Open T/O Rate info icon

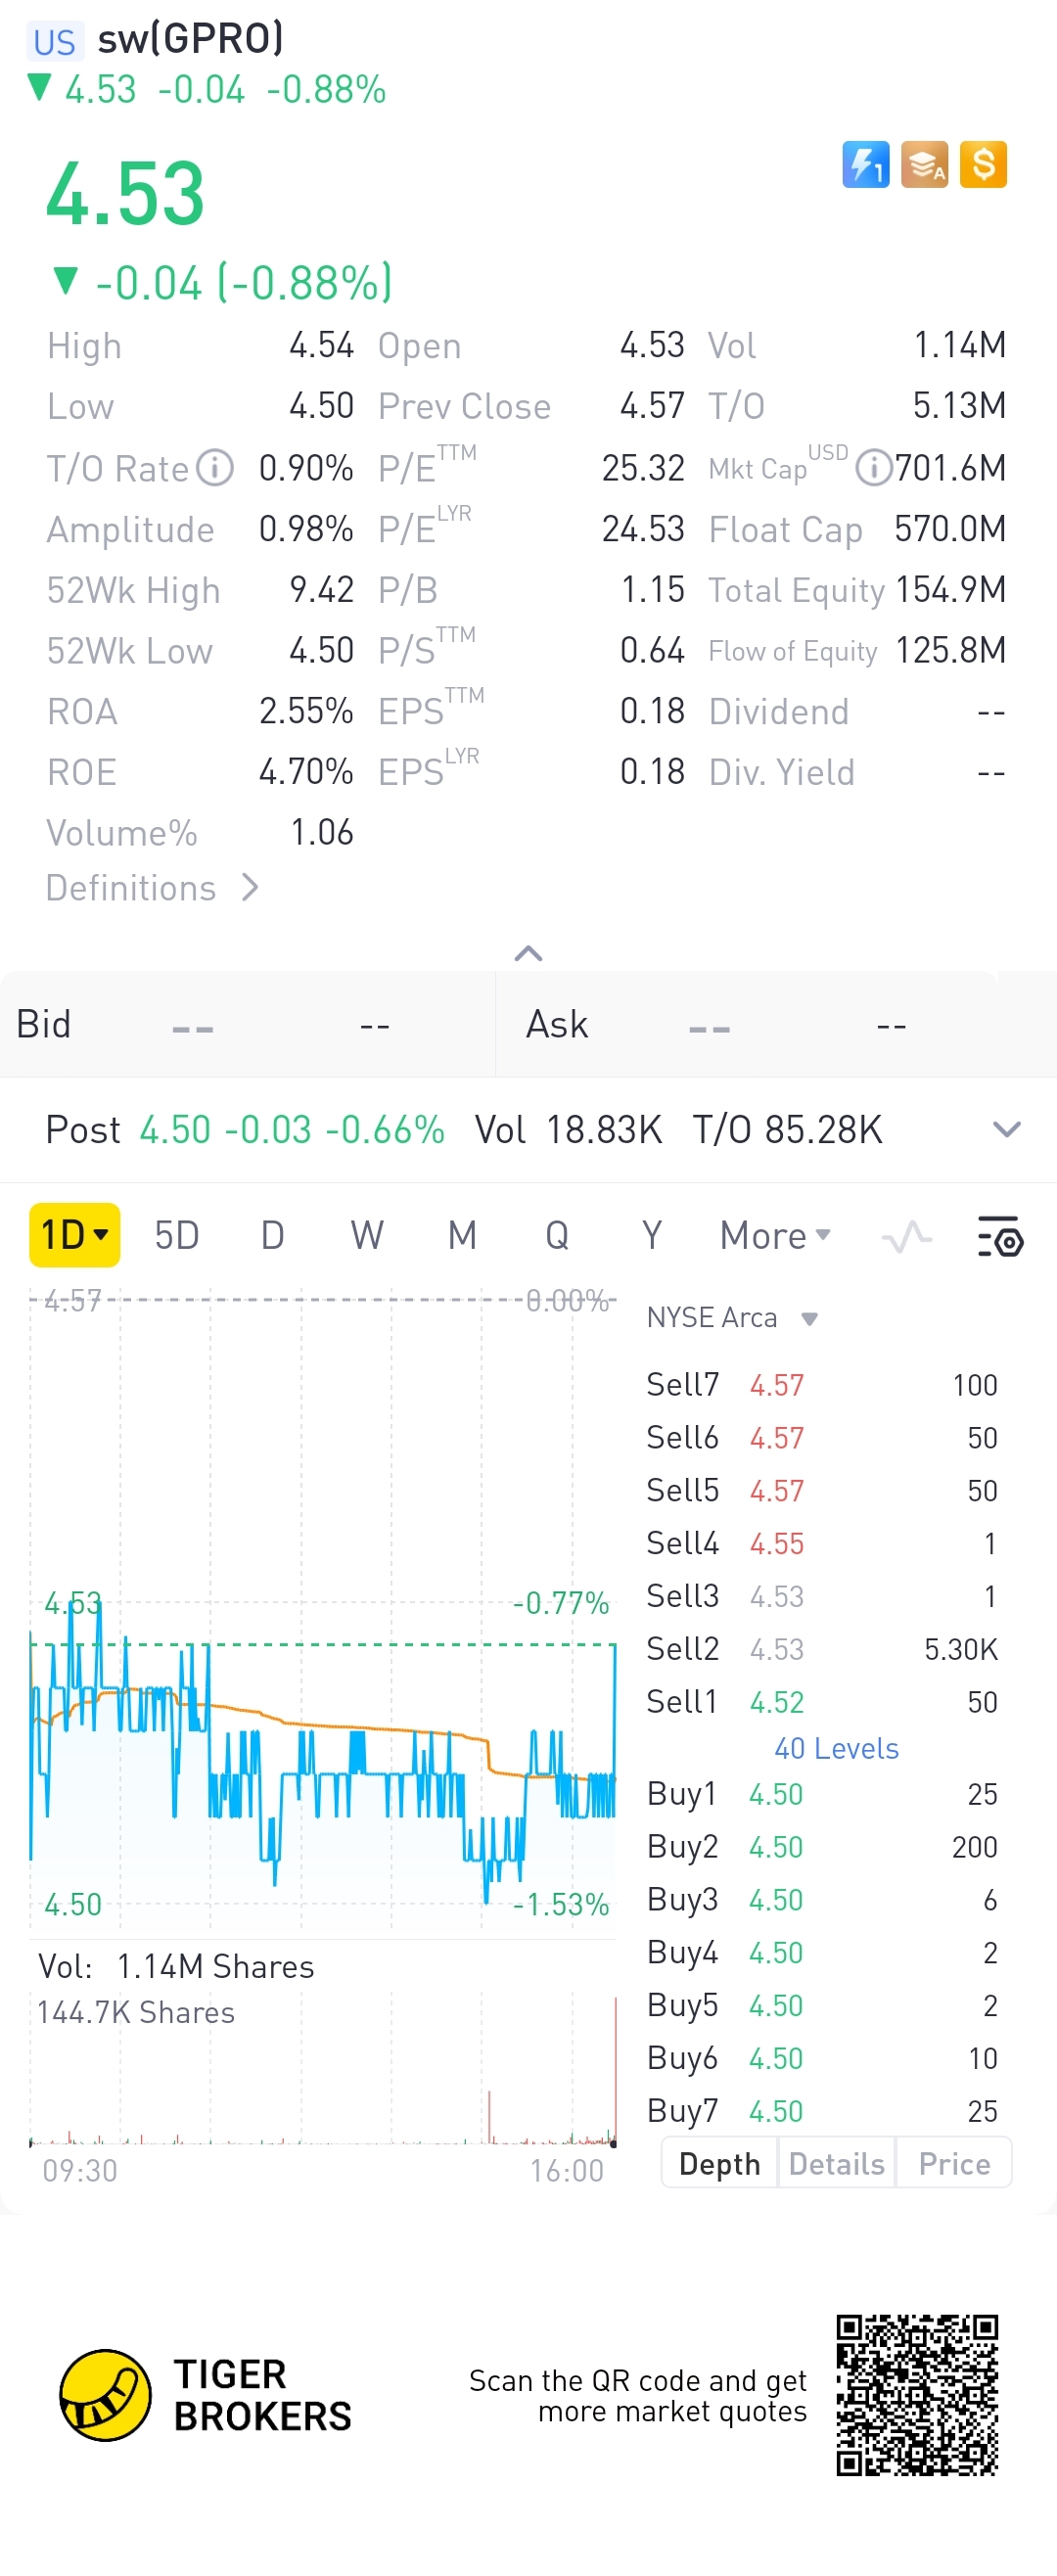(x=215, y=468)
